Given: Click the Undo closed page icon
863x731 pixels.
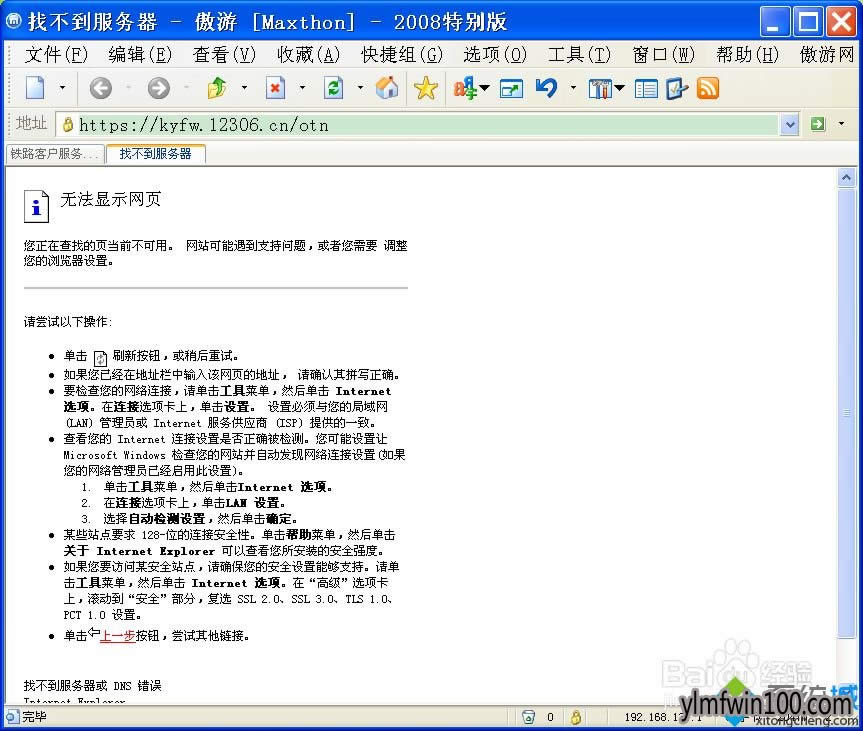Looking at the screenshot, I should (547, 88).
